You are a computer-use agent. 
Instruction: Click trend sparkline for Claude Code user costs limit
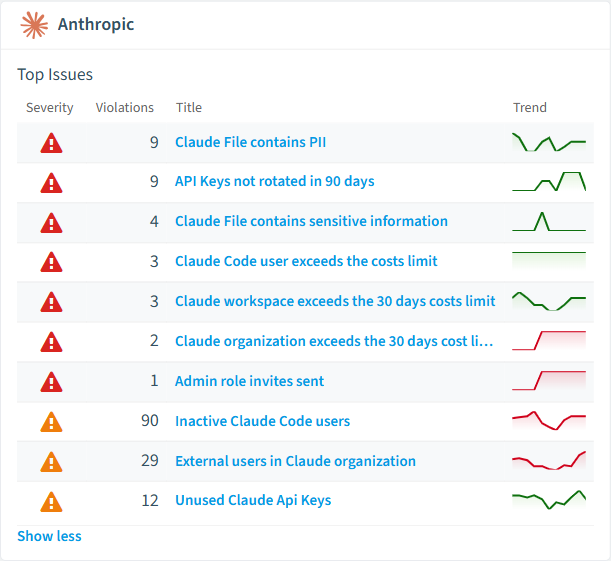click(549, 261)
